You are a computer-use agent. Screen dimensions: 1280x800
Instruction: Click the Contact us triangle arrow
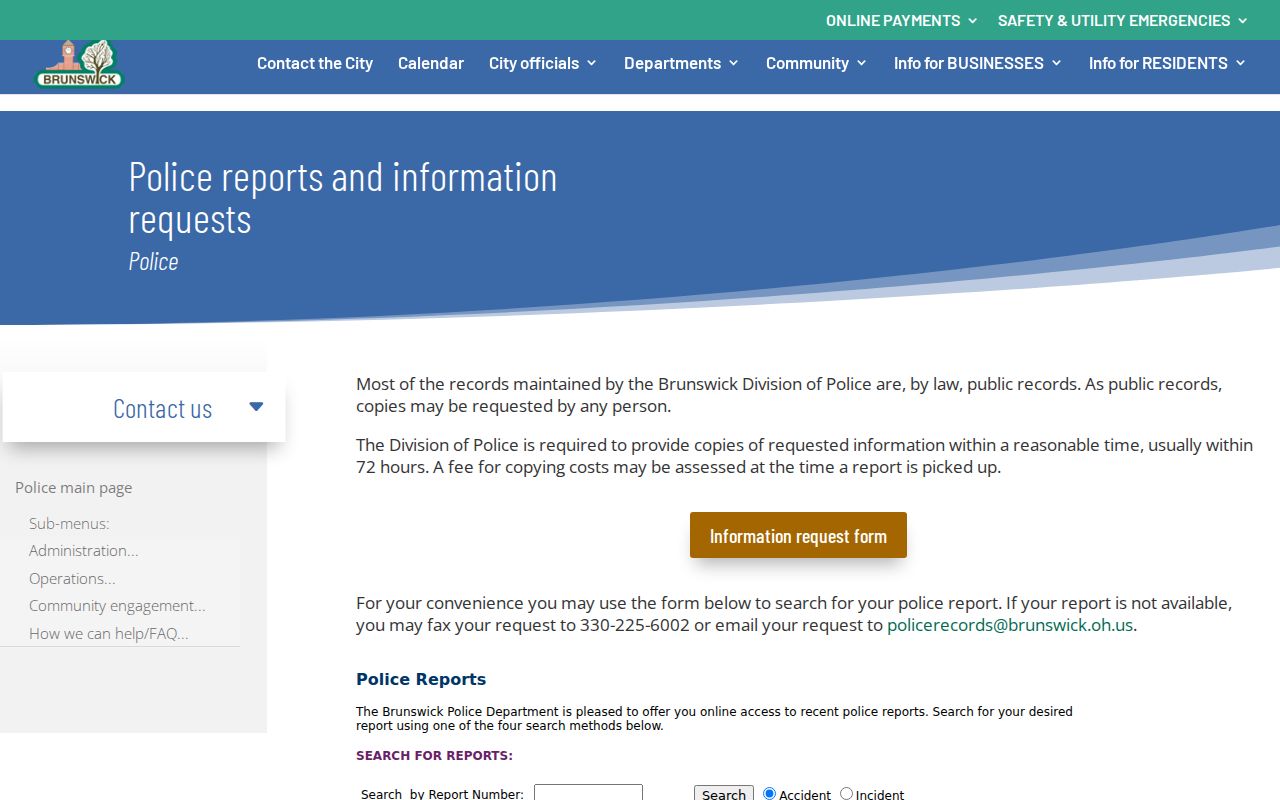[256, 407]
